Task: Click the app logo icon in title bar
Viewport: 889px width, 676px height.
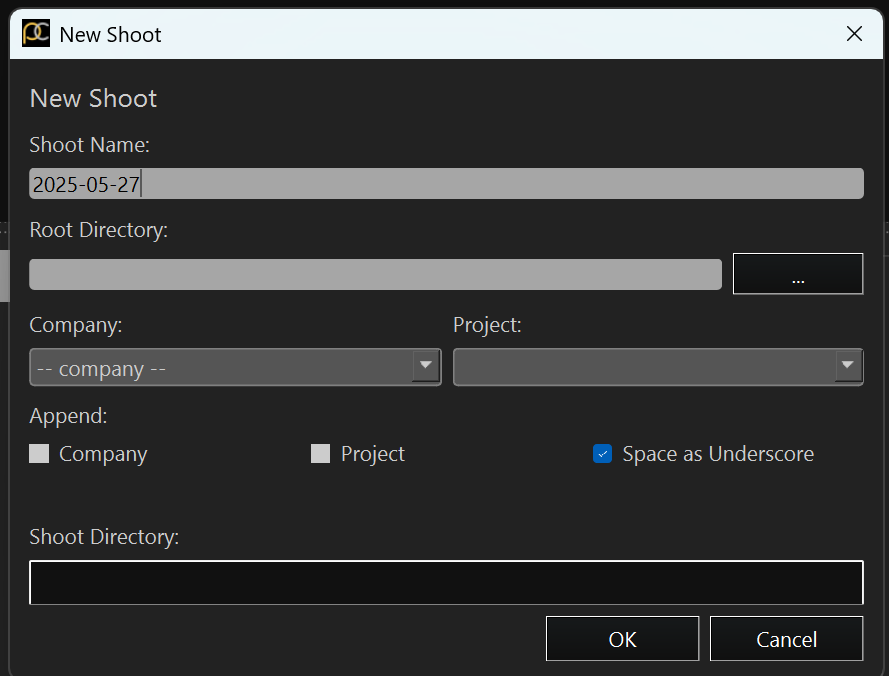Action: point(36,33)
